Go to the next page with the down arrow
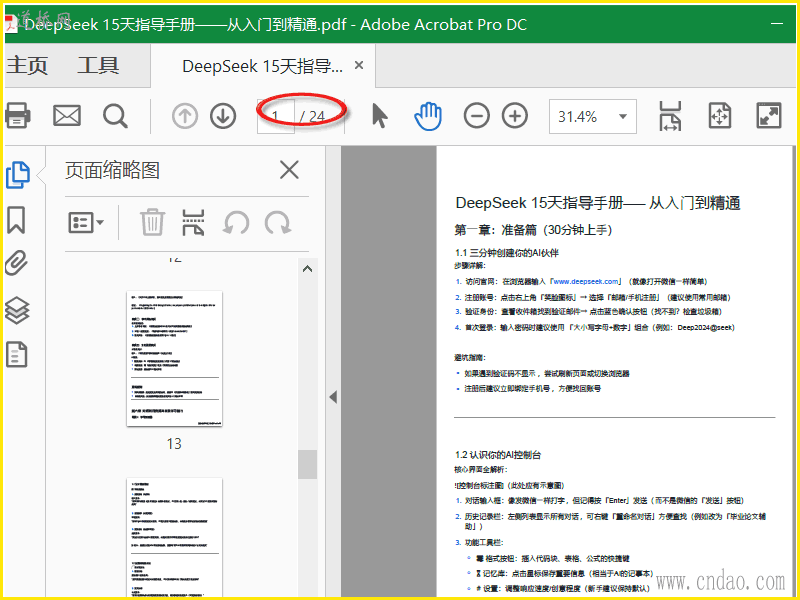This screenshot has width=800, height=600. pyautogui.click(x=223, y=116)
